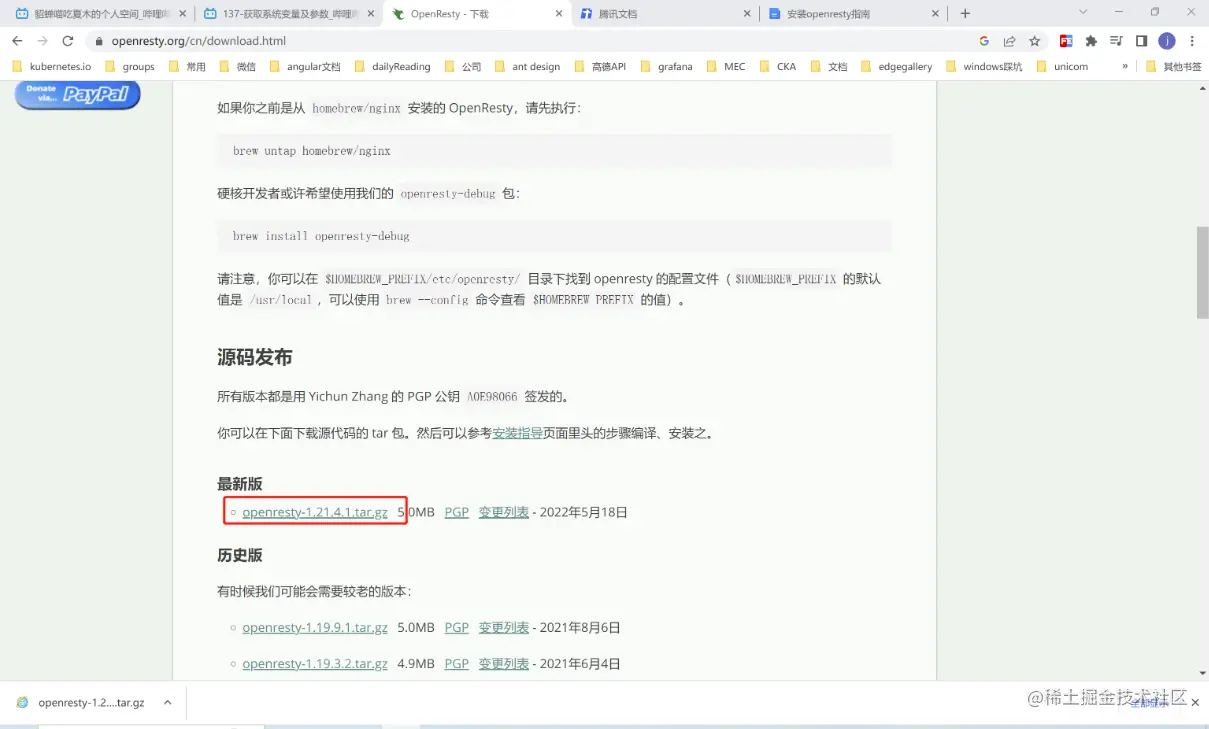The image size is (1209, 729).
Task: Reload the OpenResty download page
Action: click(68, 41)
